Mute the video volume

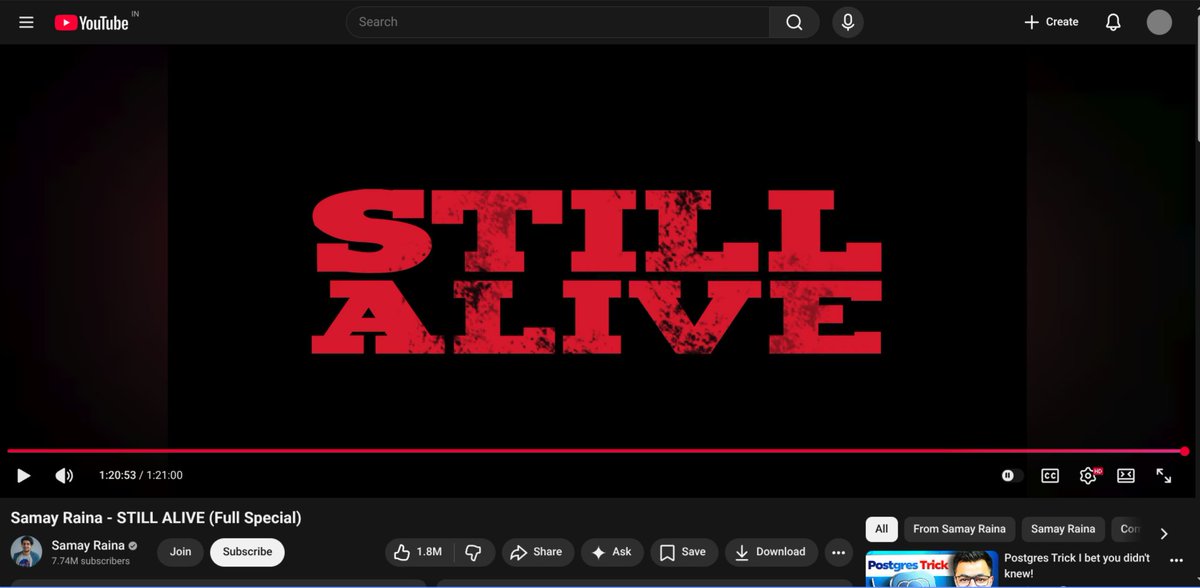[64, 476]
